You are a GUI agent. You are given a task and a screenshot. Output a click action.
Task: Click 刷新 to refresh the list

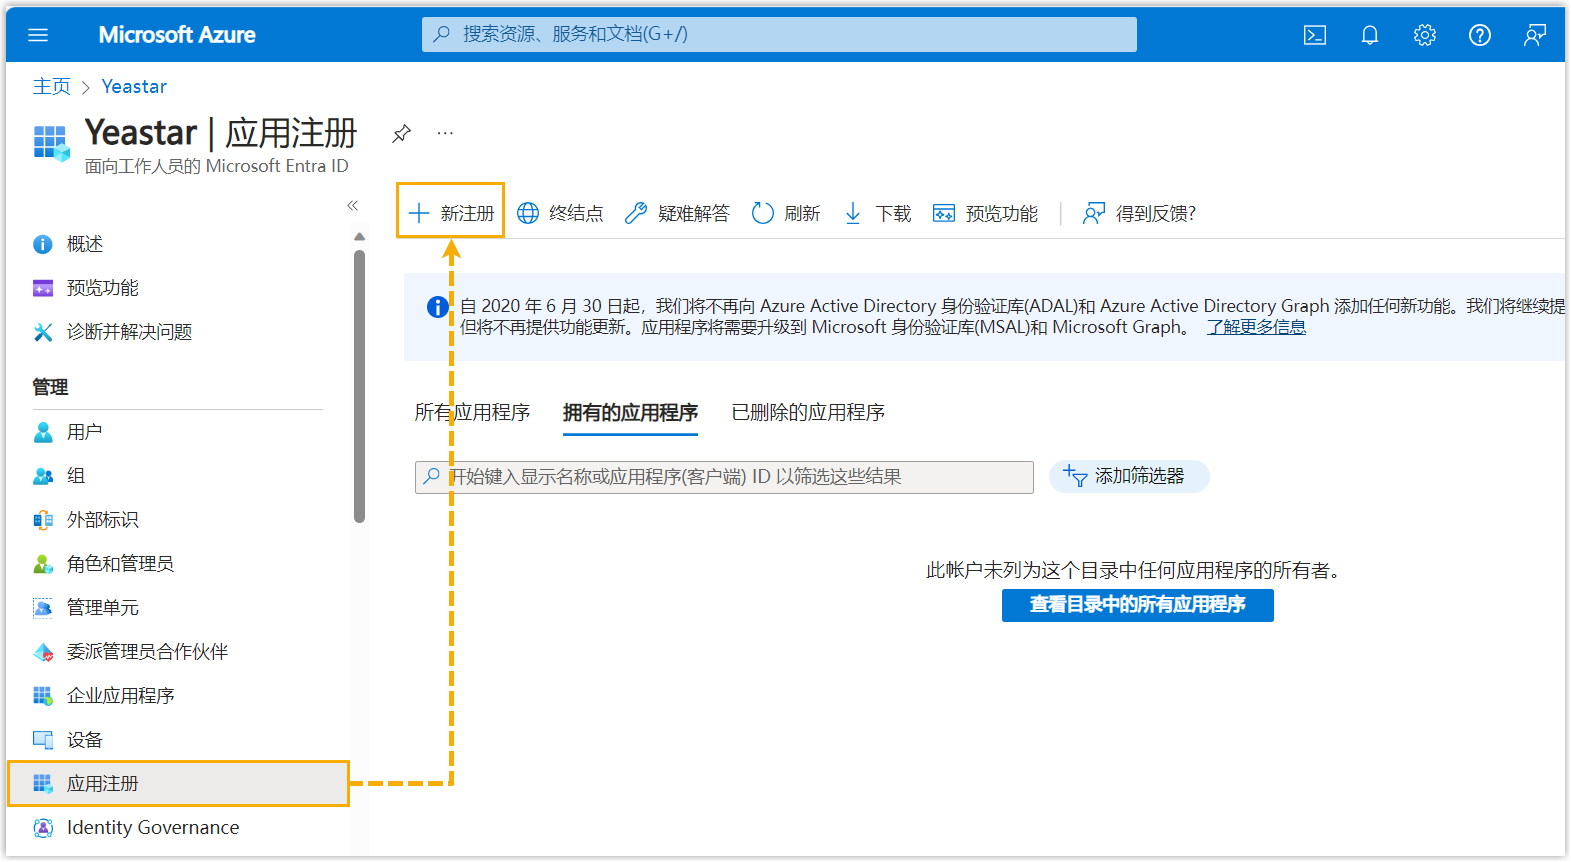click(x=786, y=213)
